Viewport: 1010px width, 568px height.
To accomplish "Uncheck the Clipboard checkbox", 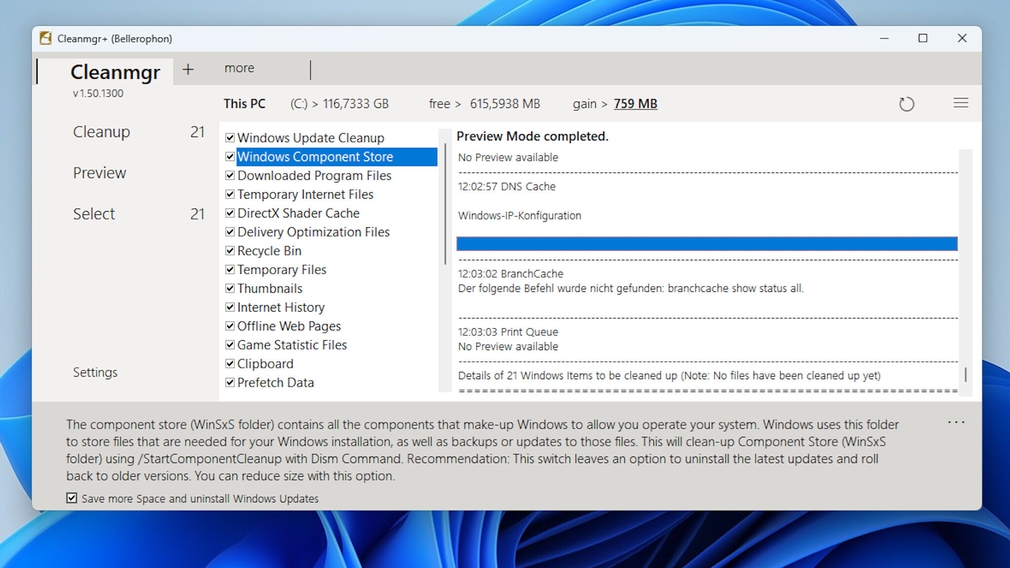I will point(230,363).
